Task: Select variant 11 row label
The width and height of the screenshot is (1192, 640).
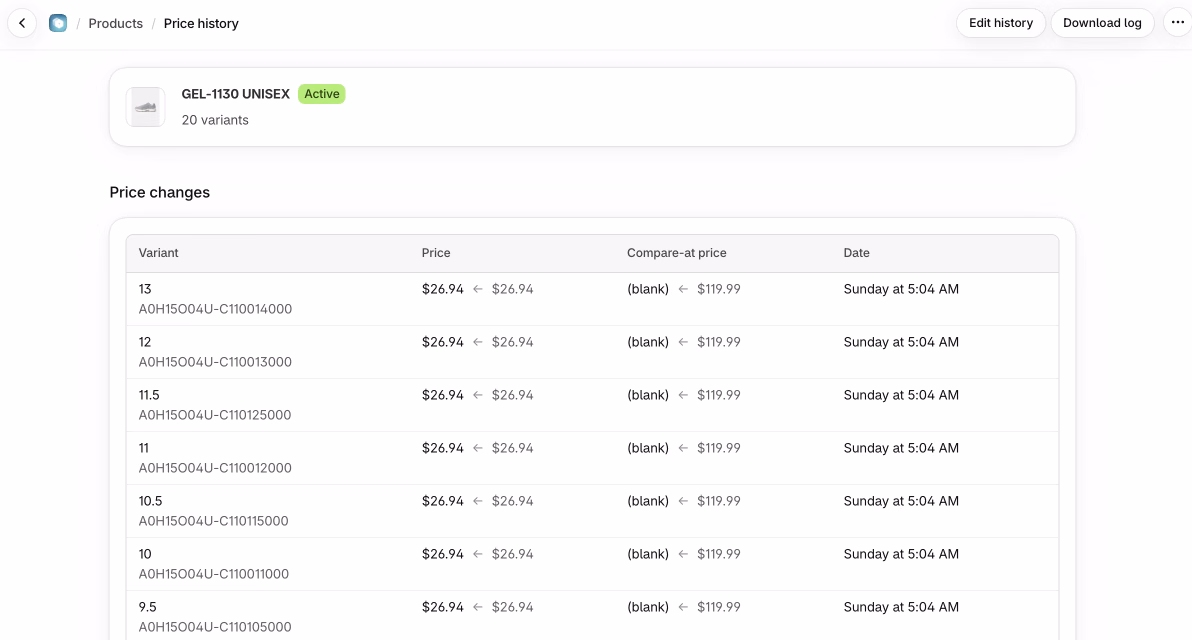Action: point(144,448)
